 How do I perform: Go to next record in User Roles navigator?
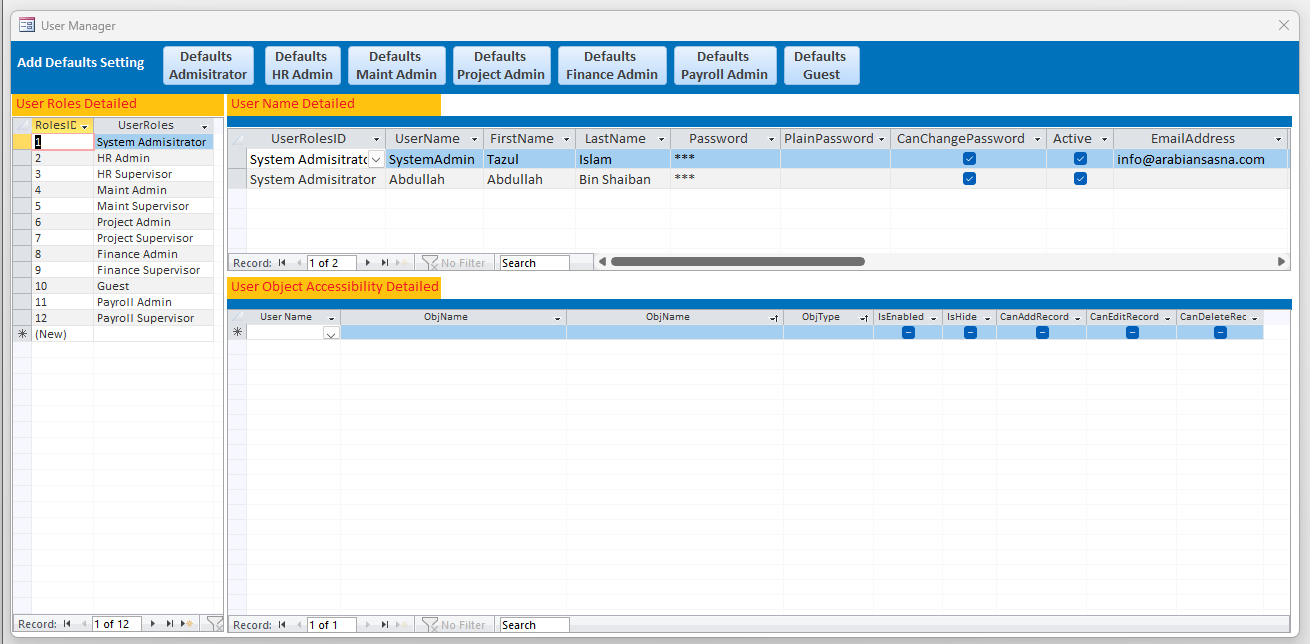[x=153, y=624]
